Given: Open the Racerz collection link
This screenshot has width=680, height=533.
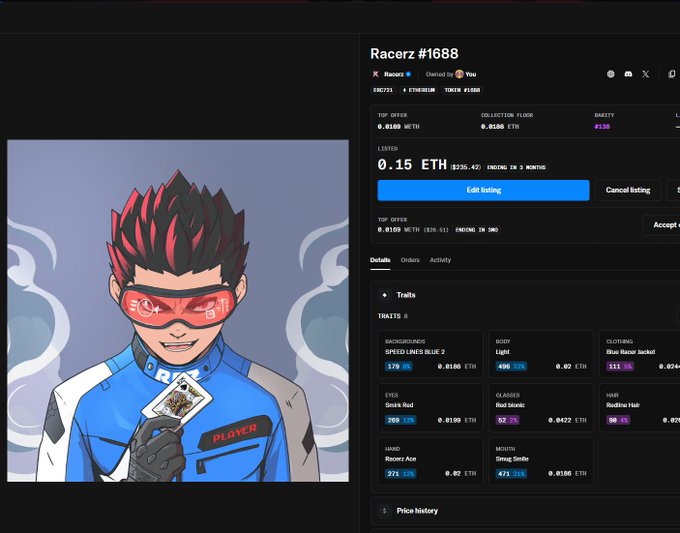Looking at the screenshot, I should 393,74.
